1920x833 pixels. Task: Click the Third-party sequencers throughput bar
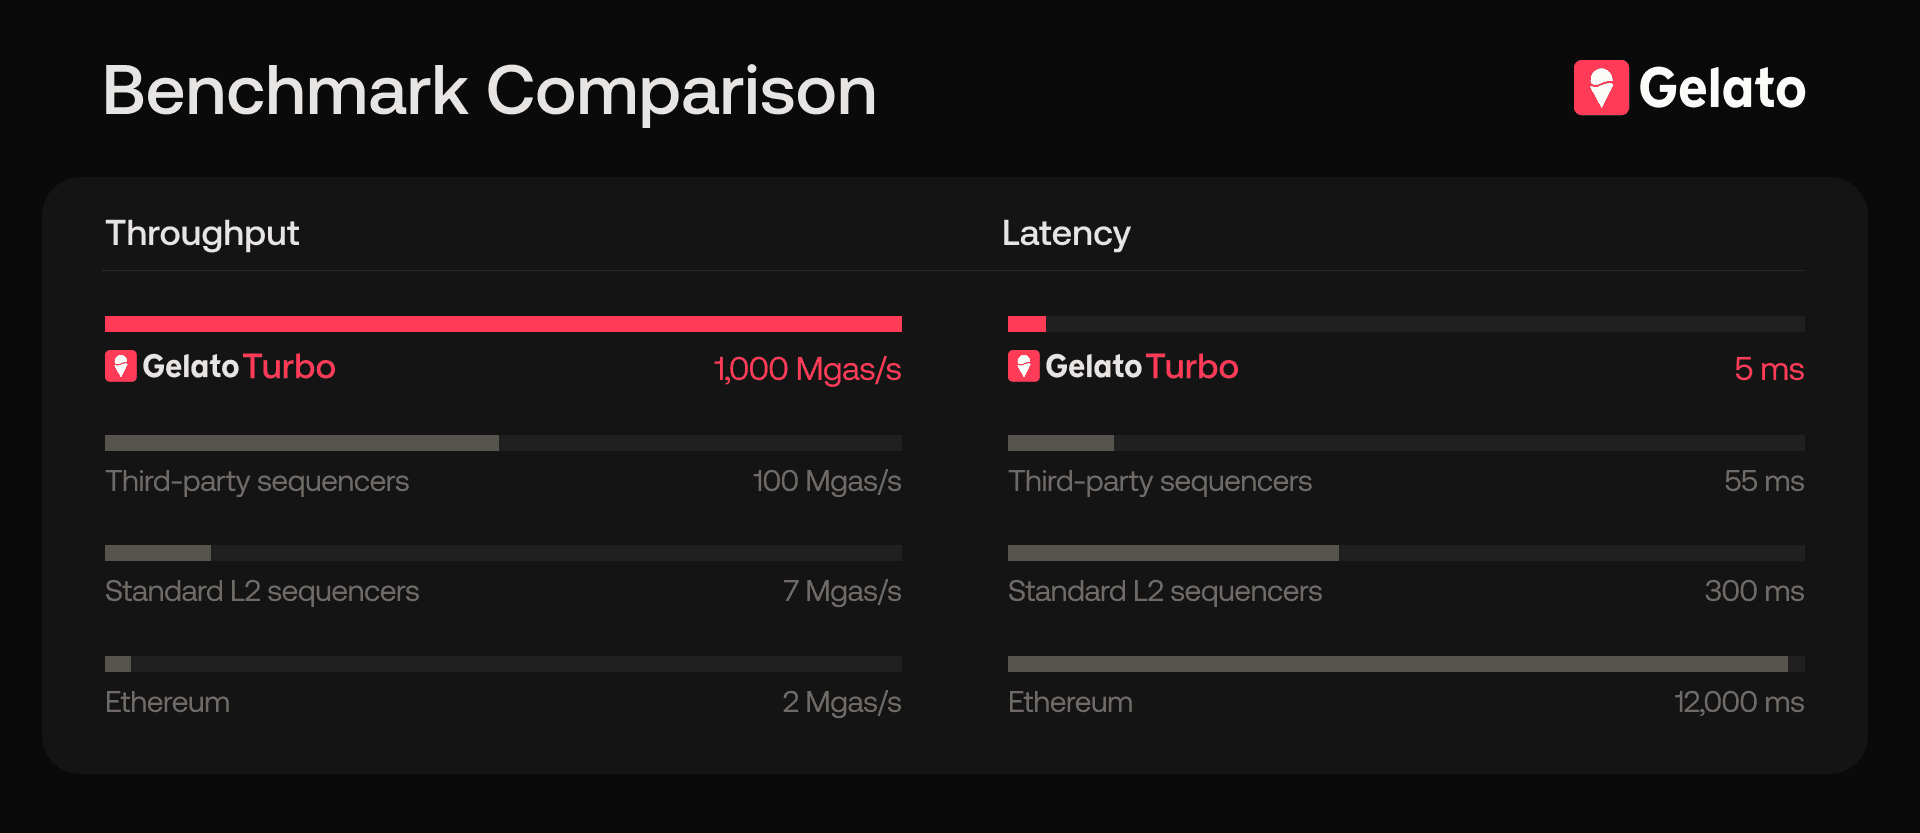[x=301, y=443]
